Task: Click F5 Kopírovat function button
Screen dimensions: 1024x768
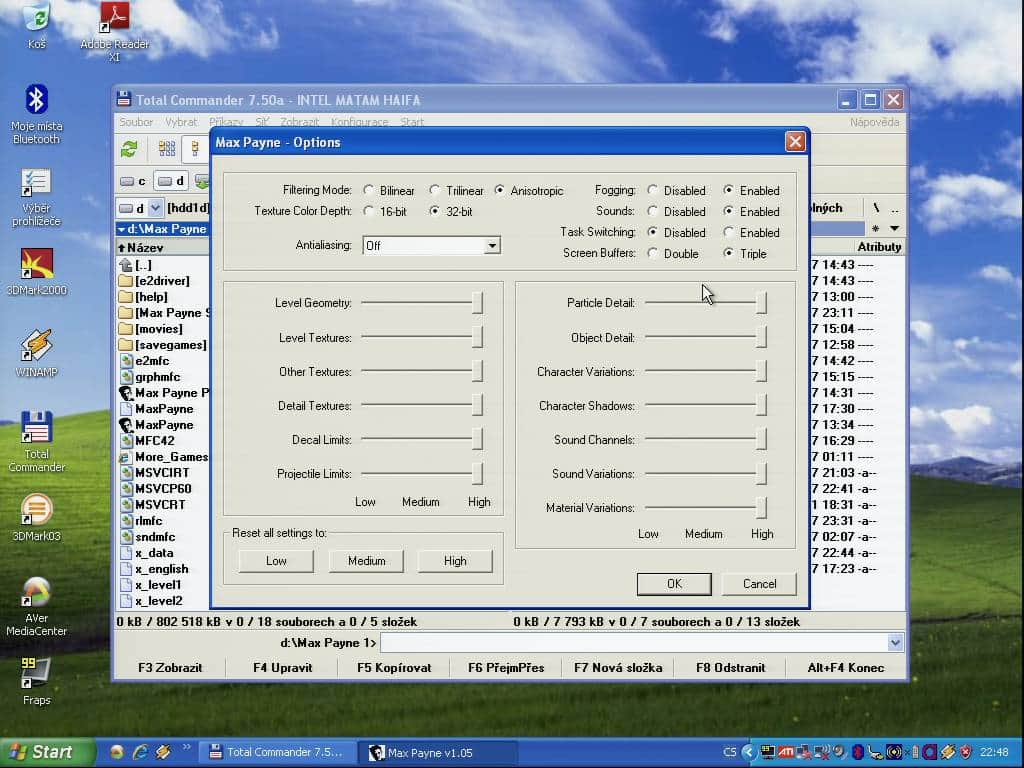Action: (394, 668)
